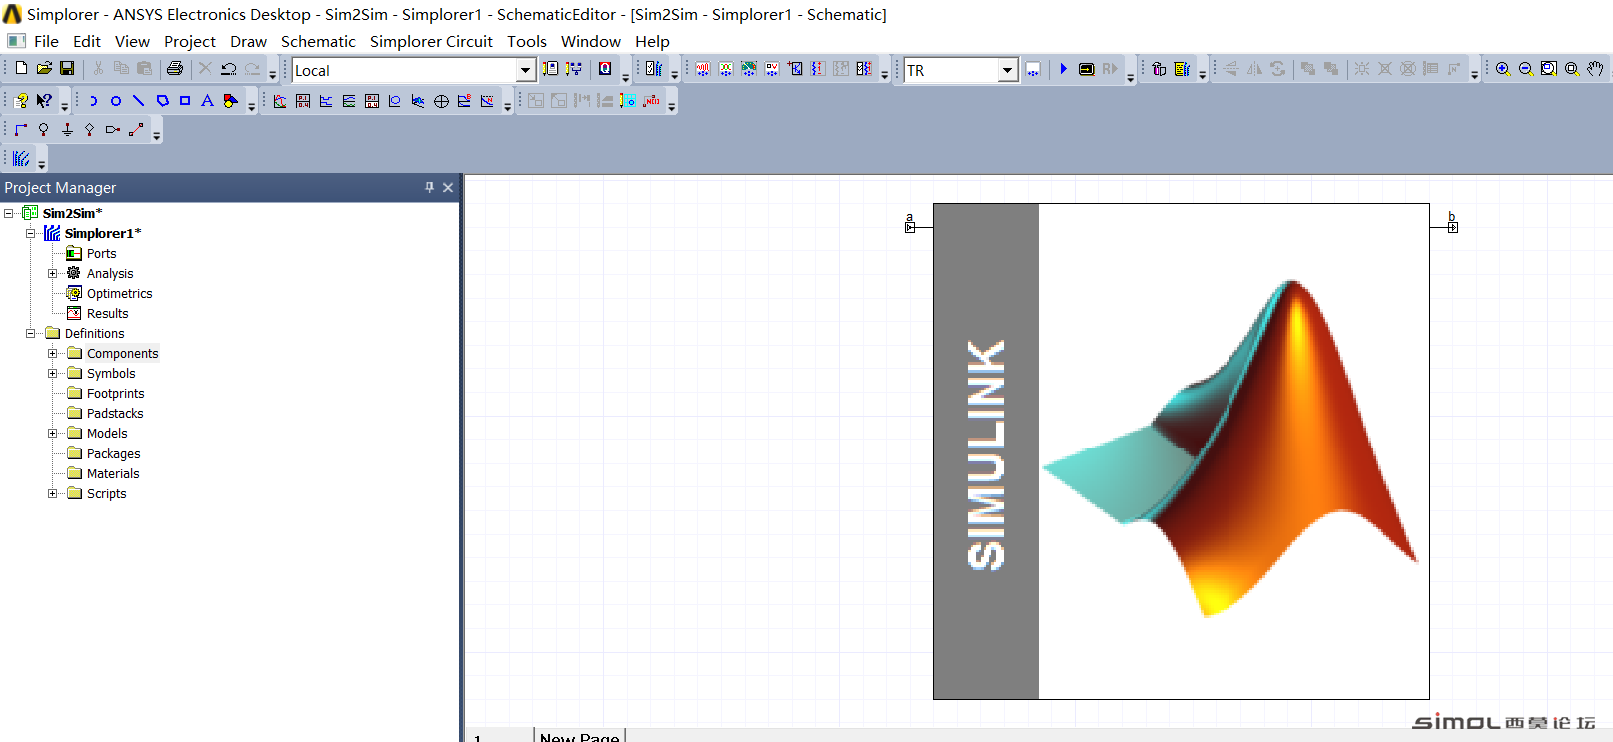Collapse the Simplorer1 design node
This screenshot has width=1613, height=742.
31,233
